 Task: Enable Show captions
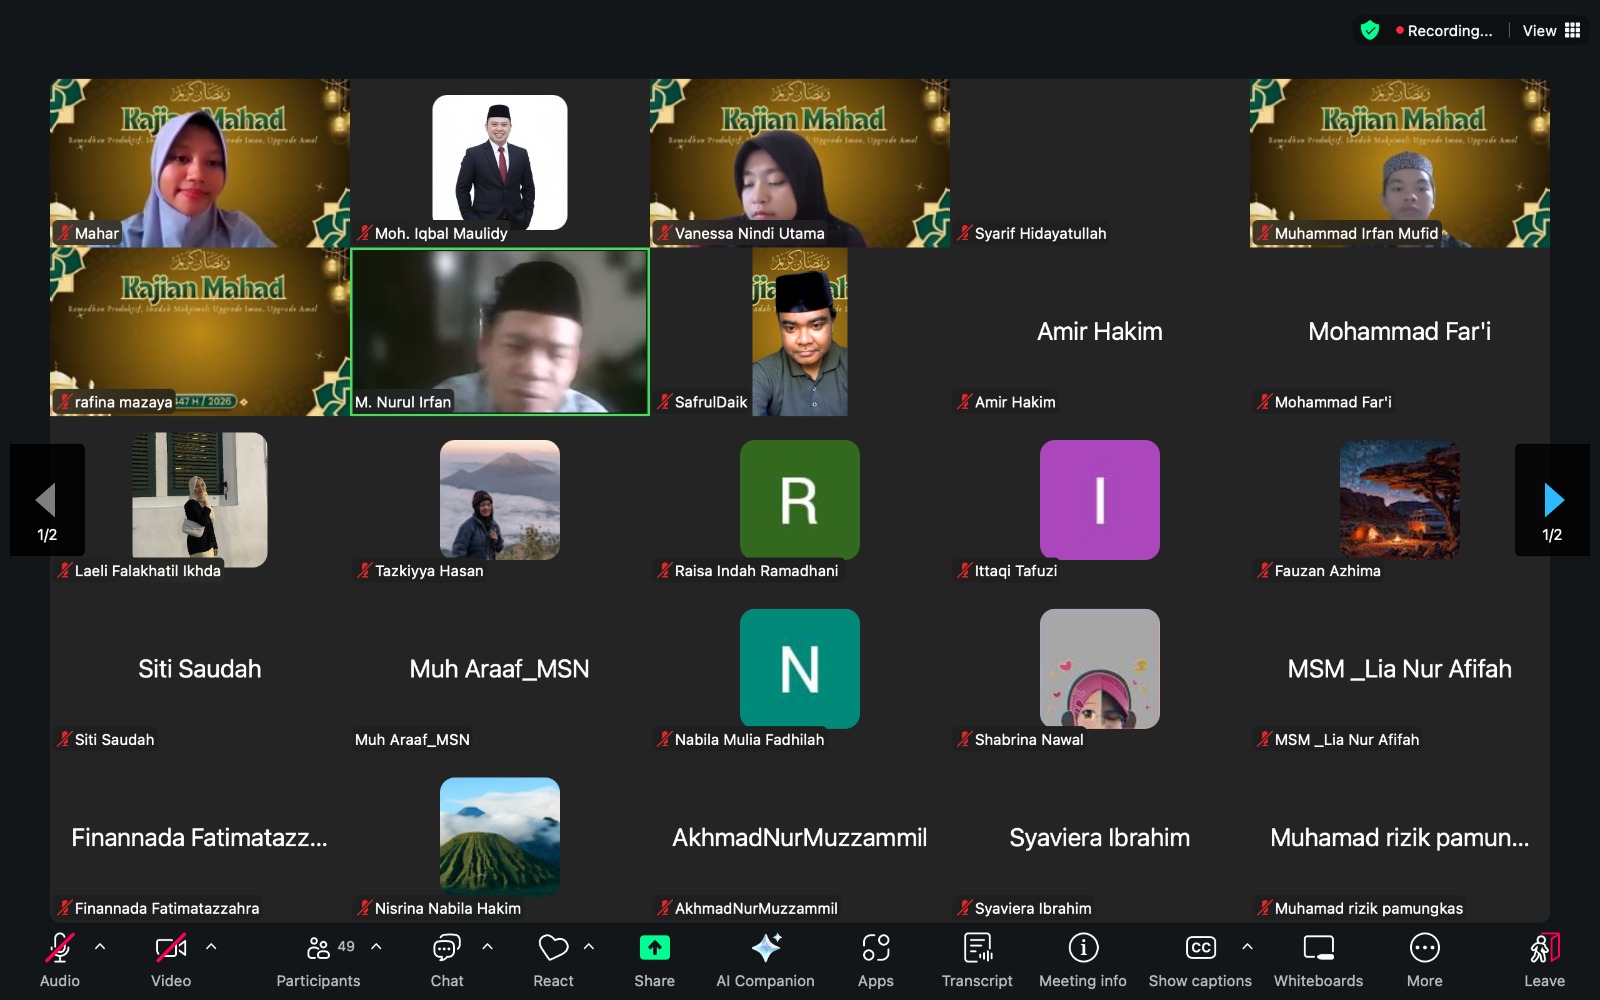(x=1200, y=960)
